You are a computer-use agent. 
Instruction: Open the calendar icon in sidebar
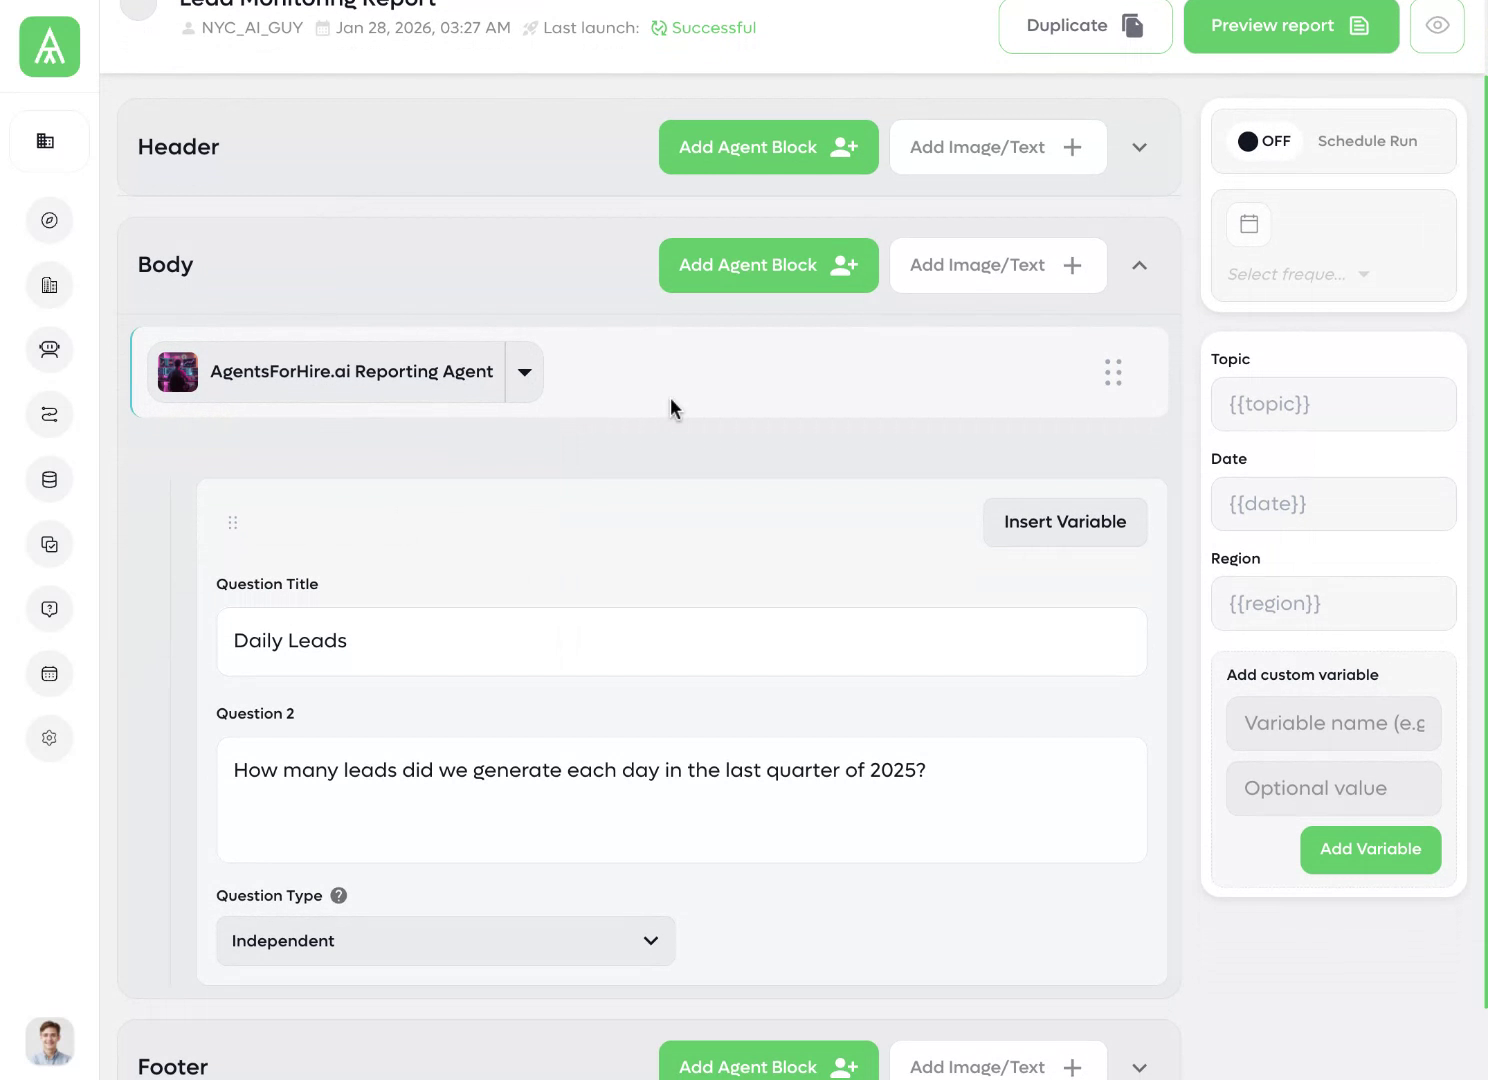click(49, 674)
